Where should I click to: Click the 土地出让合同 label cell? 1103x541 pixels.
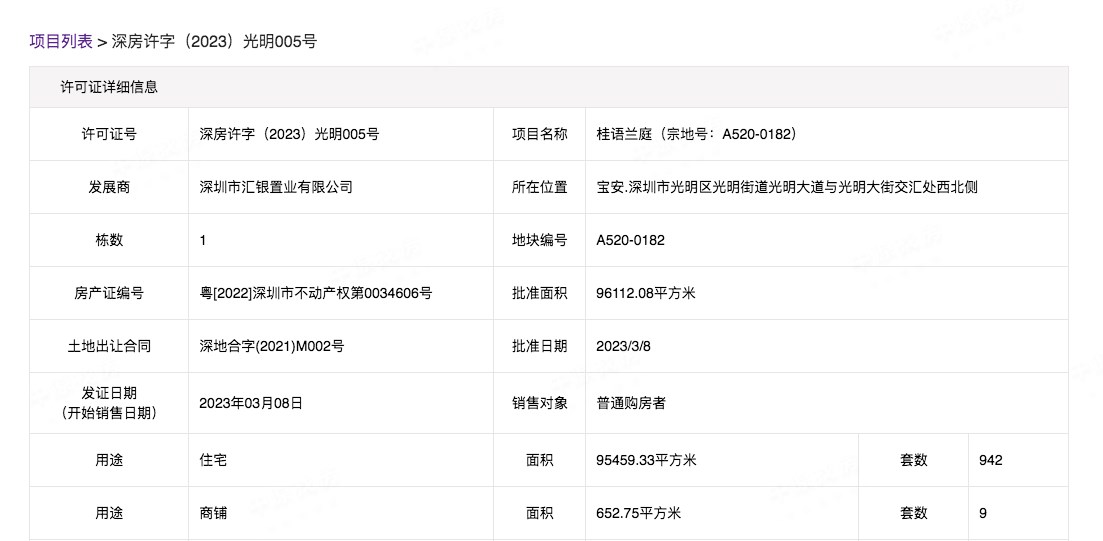pos(109,346)
